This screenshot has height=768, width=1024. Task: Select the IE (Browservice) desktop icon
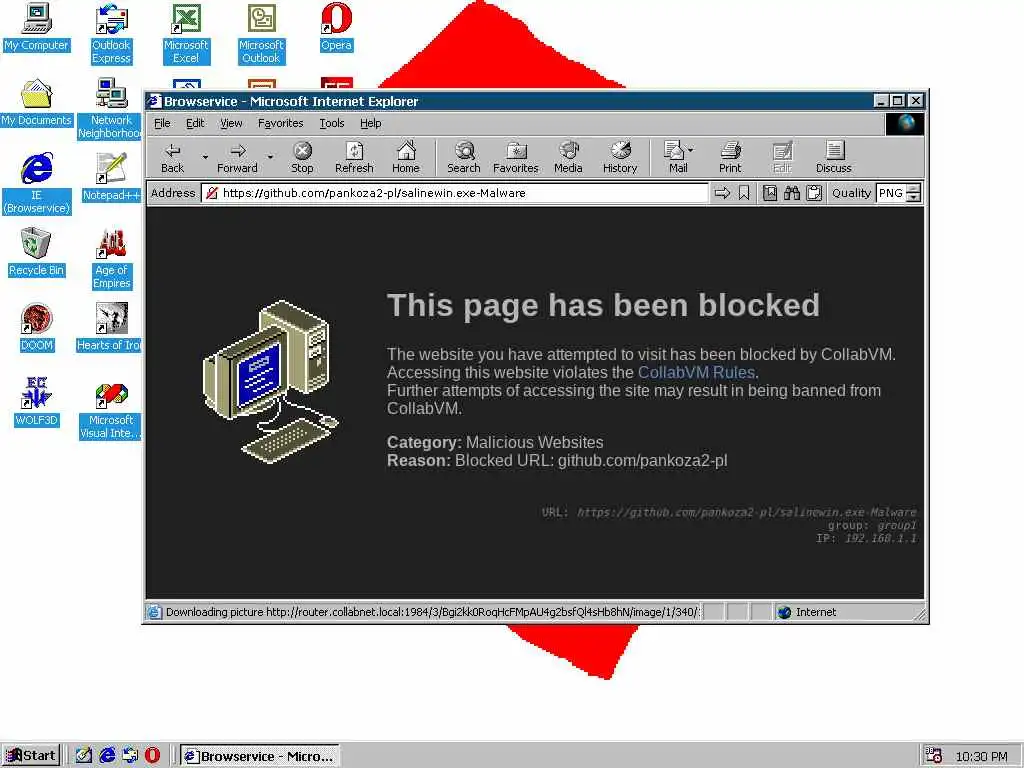[x=36, y=184]
